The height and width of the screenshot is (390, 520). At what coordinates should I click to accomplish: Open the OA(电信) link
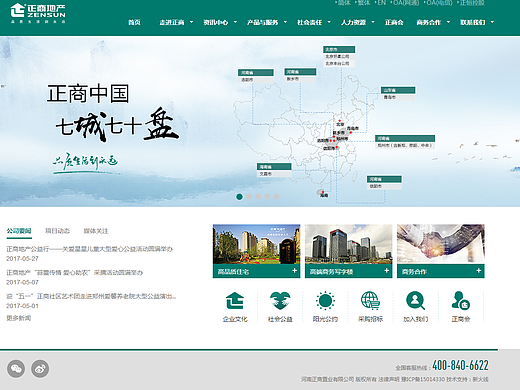click(x=439, y=3)
